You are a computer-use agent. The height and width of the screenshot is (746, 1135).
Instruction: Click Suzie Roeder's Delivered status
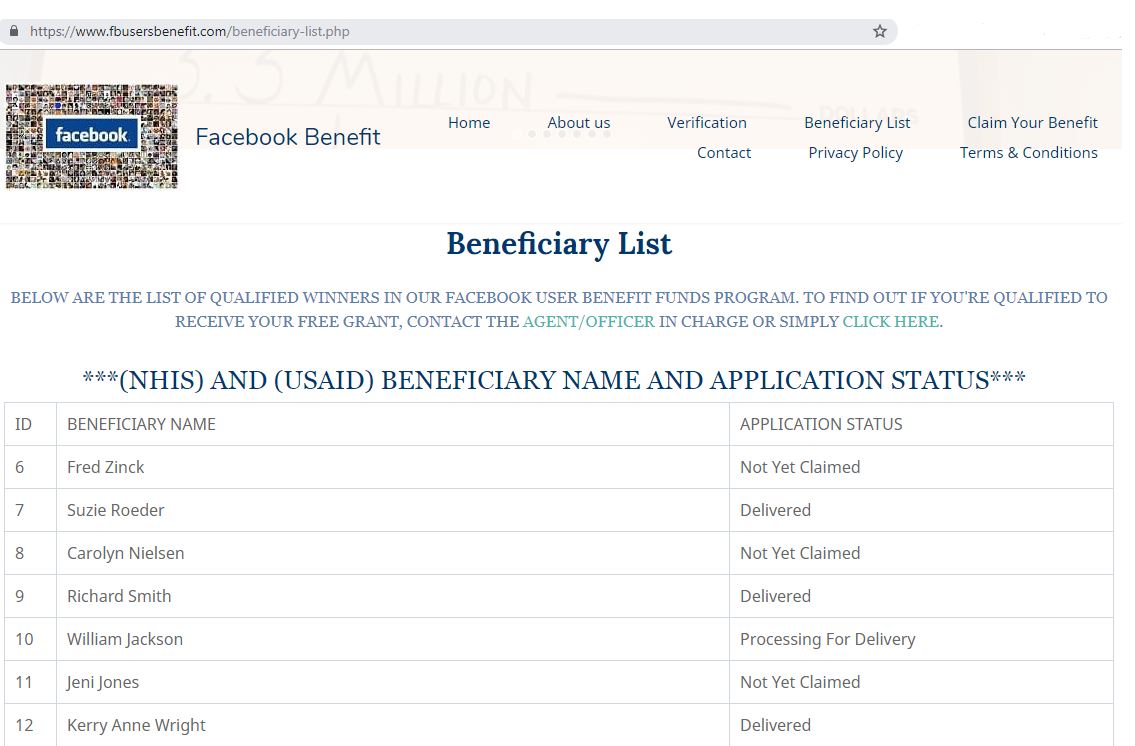tap(775, 510)
